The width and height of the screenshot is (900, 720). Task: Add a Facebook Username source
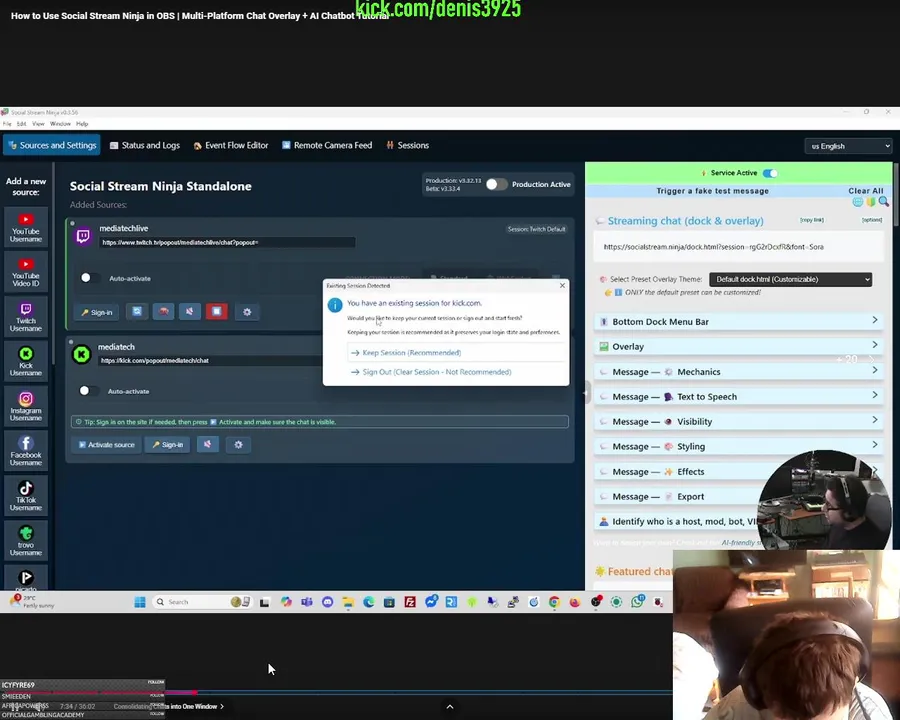click(26, 451)
